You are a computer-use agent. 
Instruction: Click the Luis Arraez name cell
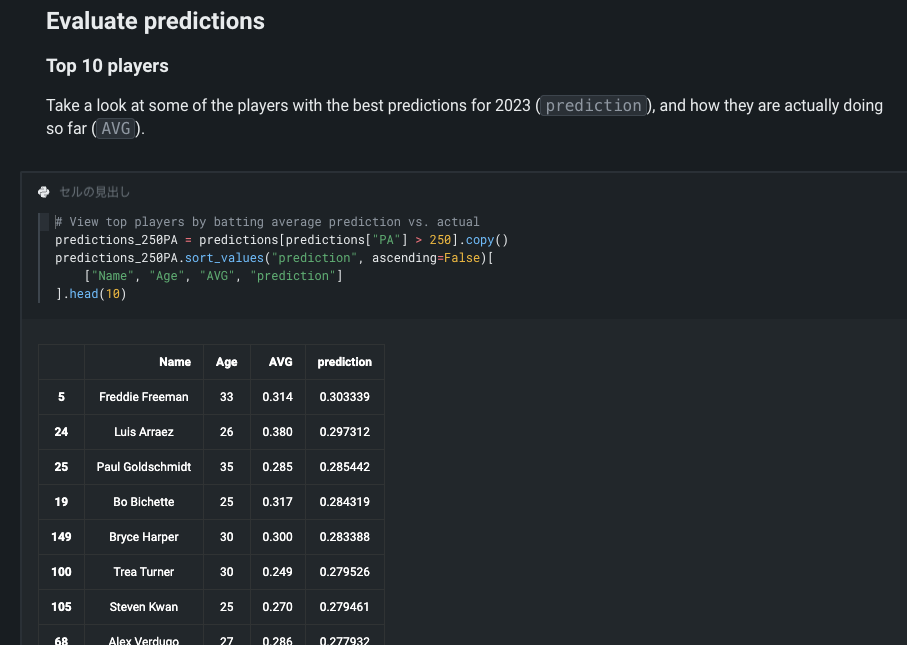coord(144,432)
